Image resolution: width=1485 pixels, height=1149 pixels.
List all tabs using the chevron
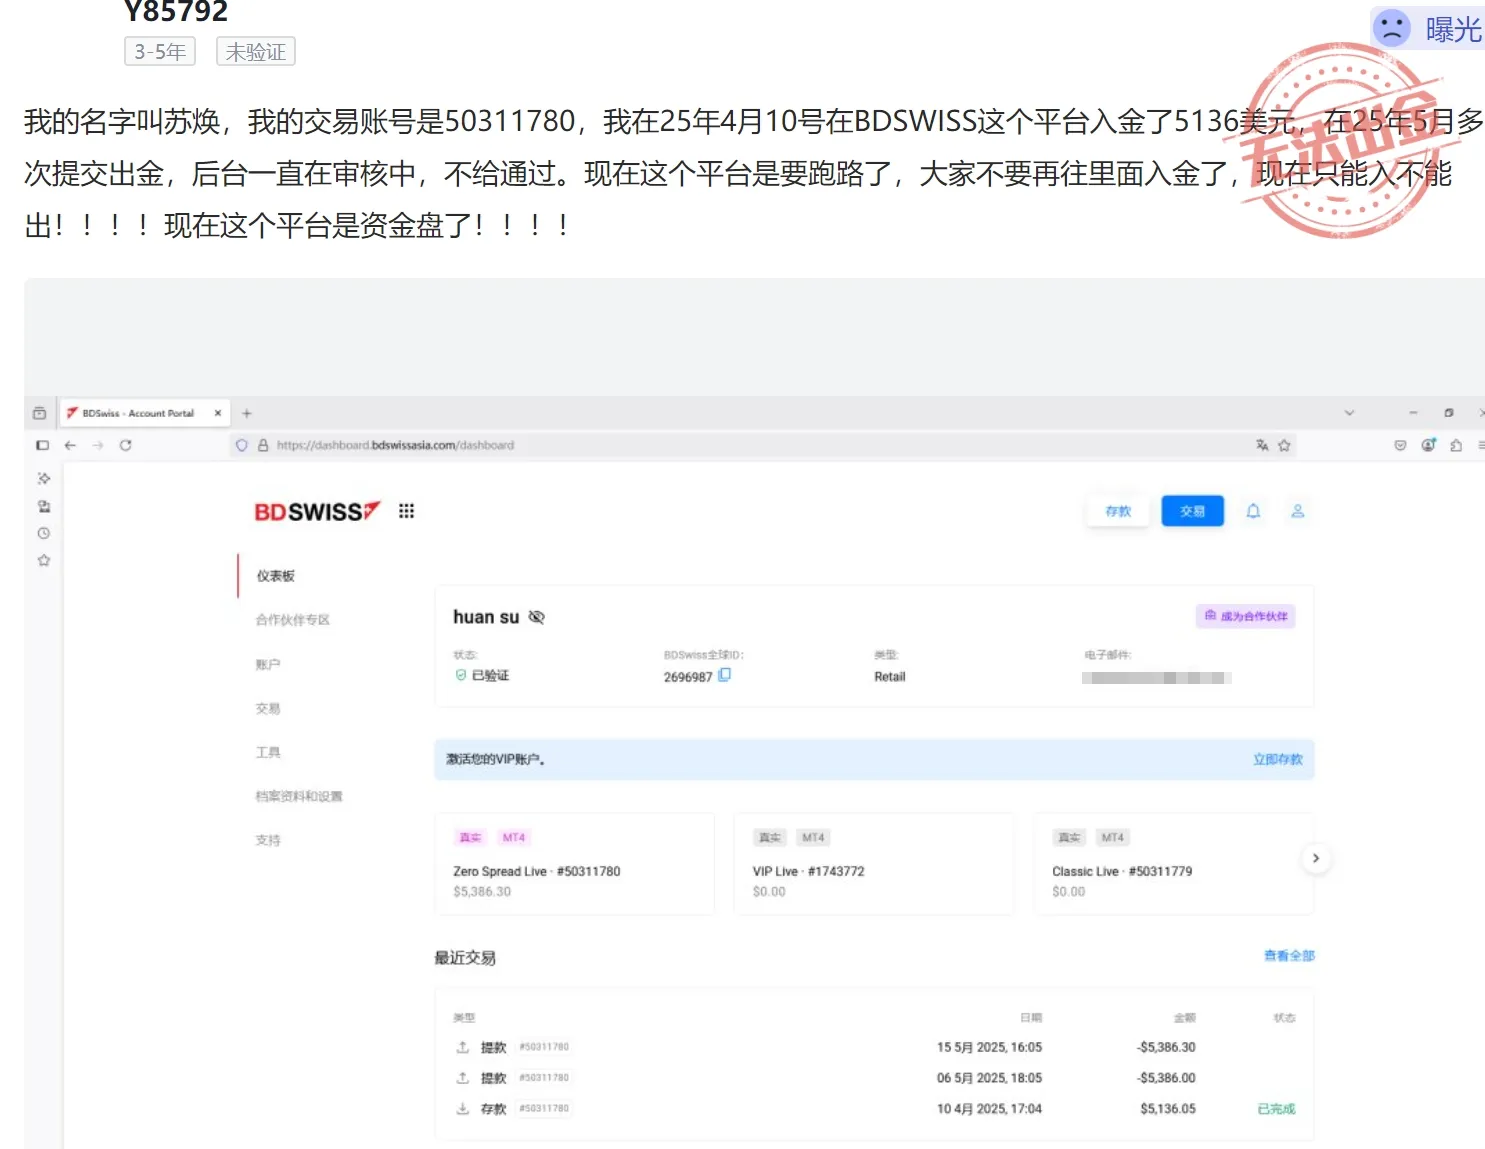tap(1349, 413)
